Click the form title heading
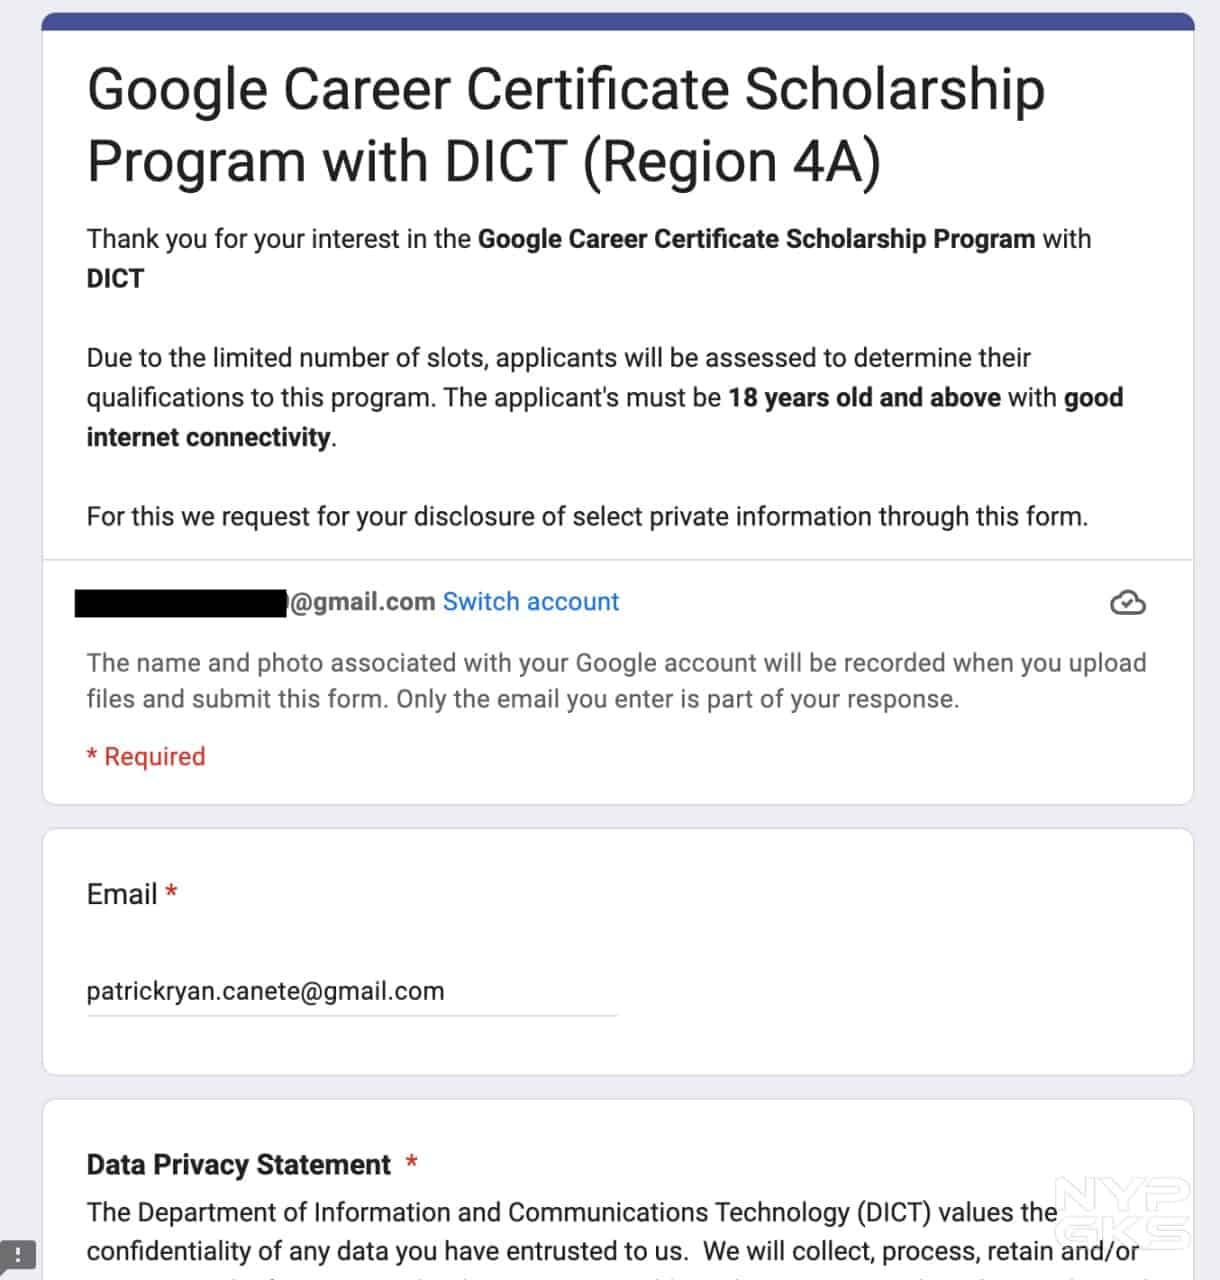1220x1280 pixels. (565, 125)
